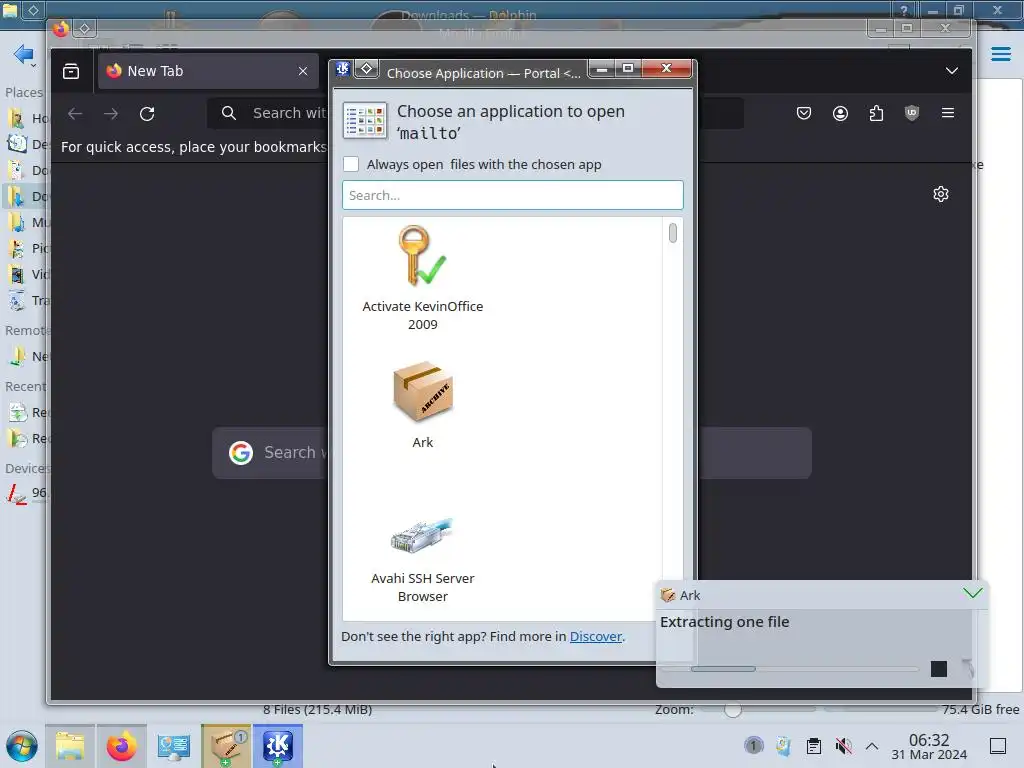1024x768 pixels.
Task: Collapse the Ark notification chevron
Action: [x=972, y=593]
